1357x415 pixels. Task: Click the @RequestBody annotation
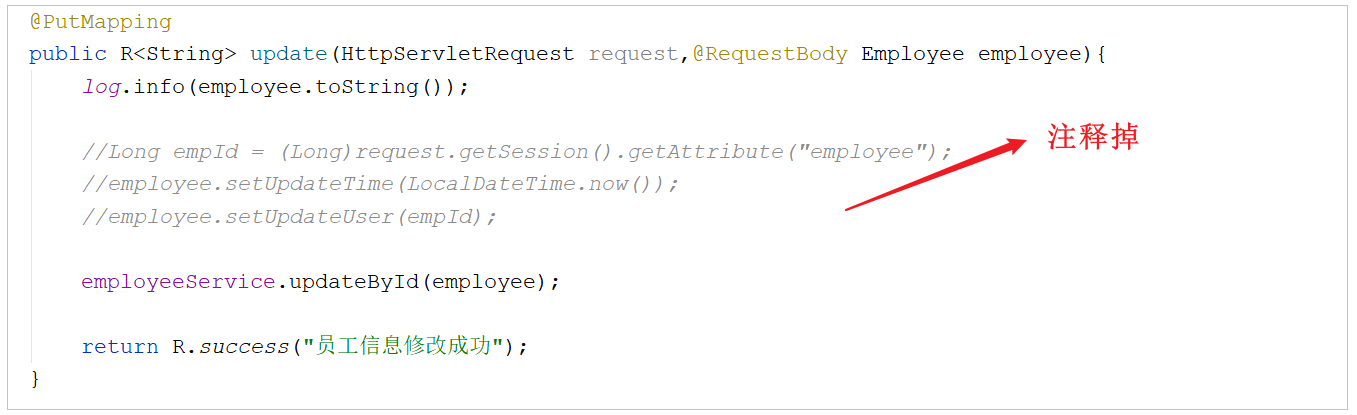[x=769, y=54]
